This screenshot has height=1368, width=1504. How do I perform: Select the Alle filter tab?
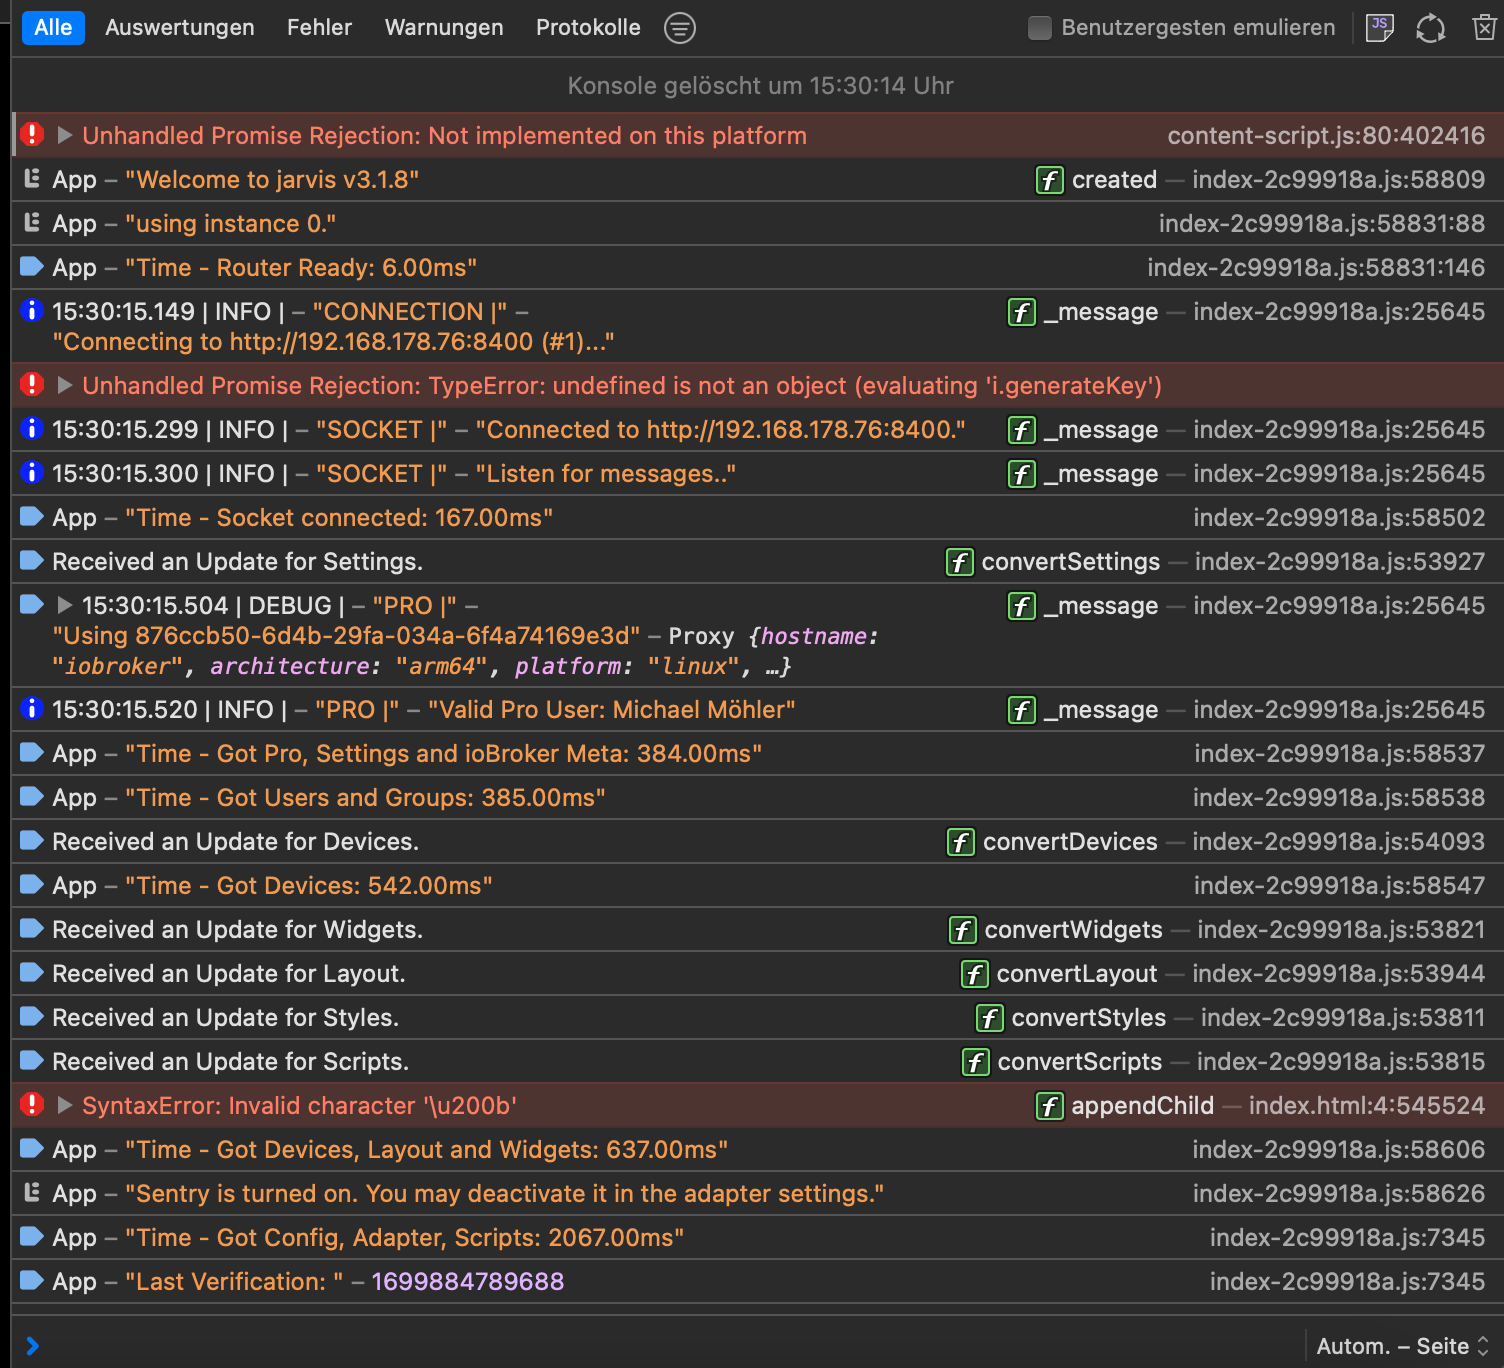click(x=53, y=28)
